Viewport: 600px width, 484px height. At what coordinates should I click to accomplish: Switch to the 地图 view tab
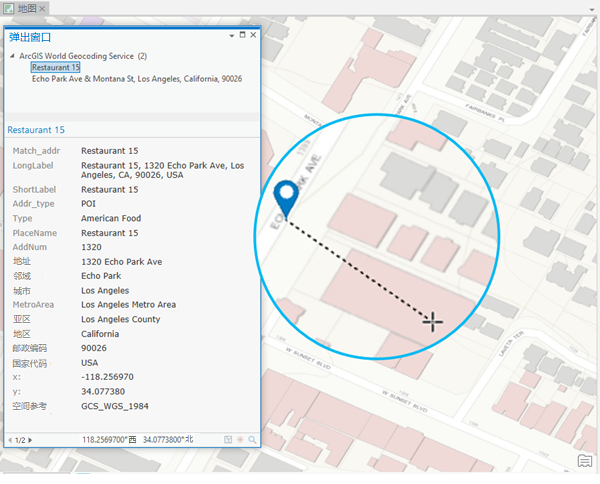tap(27, 8)
